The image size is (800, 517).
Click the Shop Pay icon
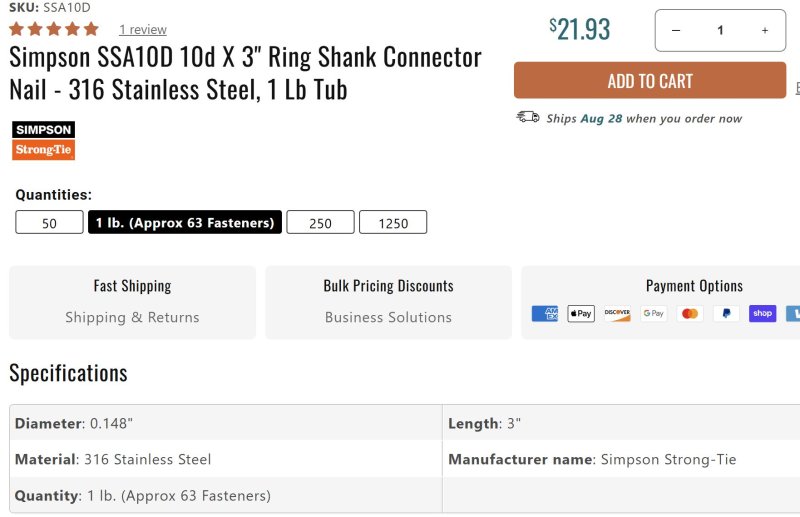762,314
